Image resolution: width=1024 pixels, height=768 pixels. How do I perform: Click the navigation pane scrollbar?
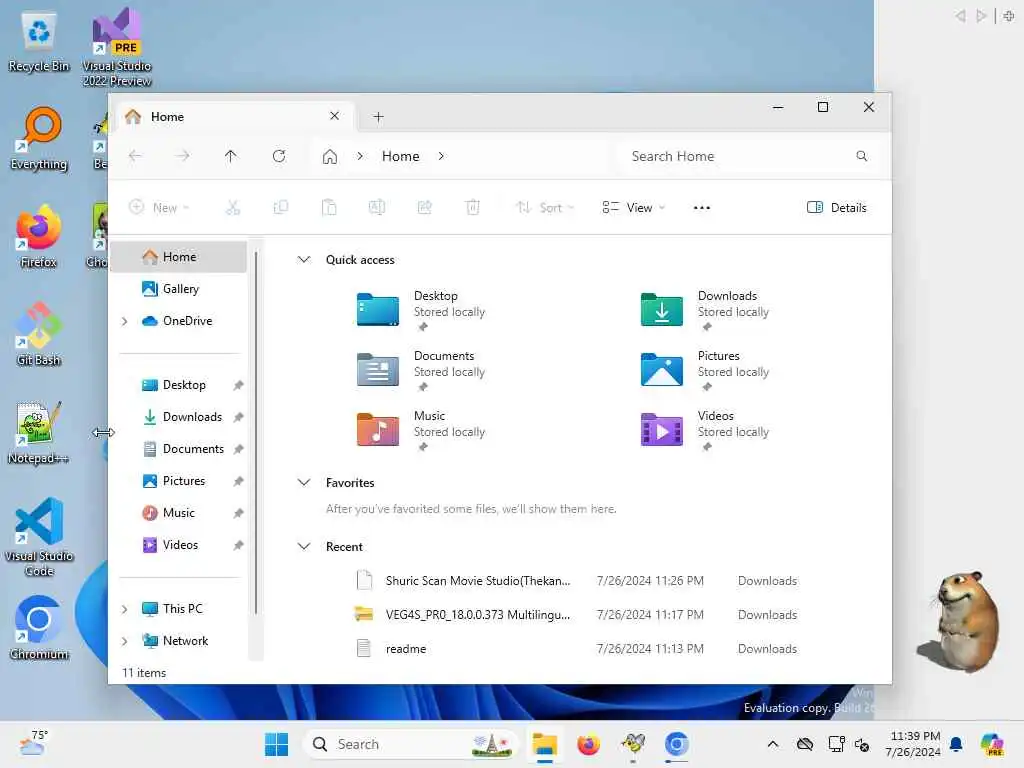256,431
